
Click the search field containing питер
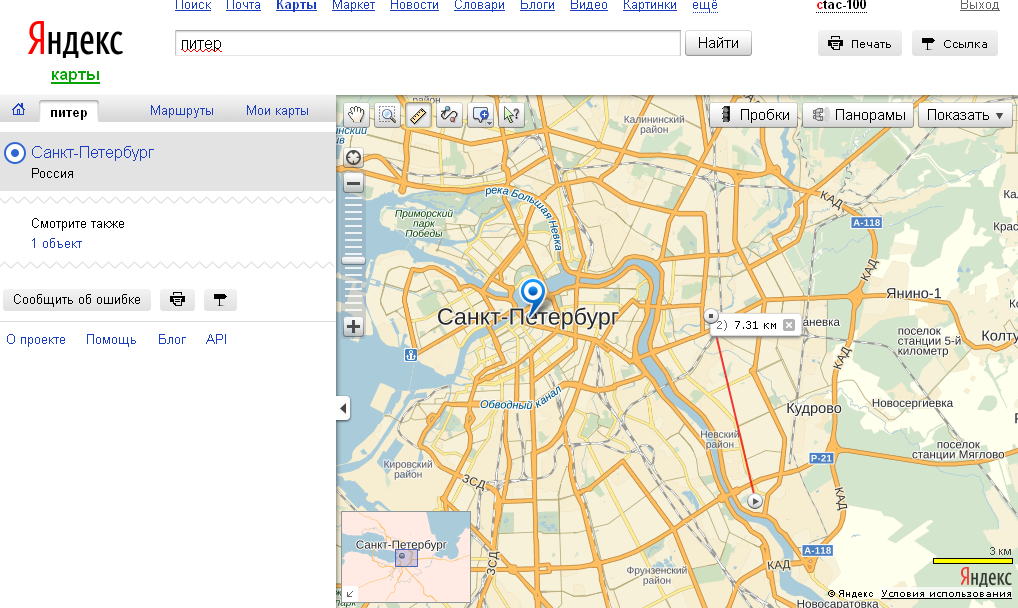428,44
